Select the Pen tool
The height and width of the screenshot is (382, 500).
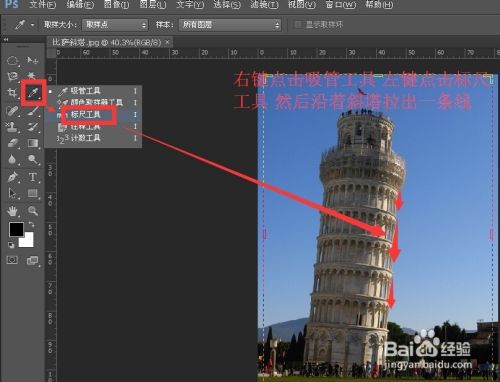tap(13, 177)
